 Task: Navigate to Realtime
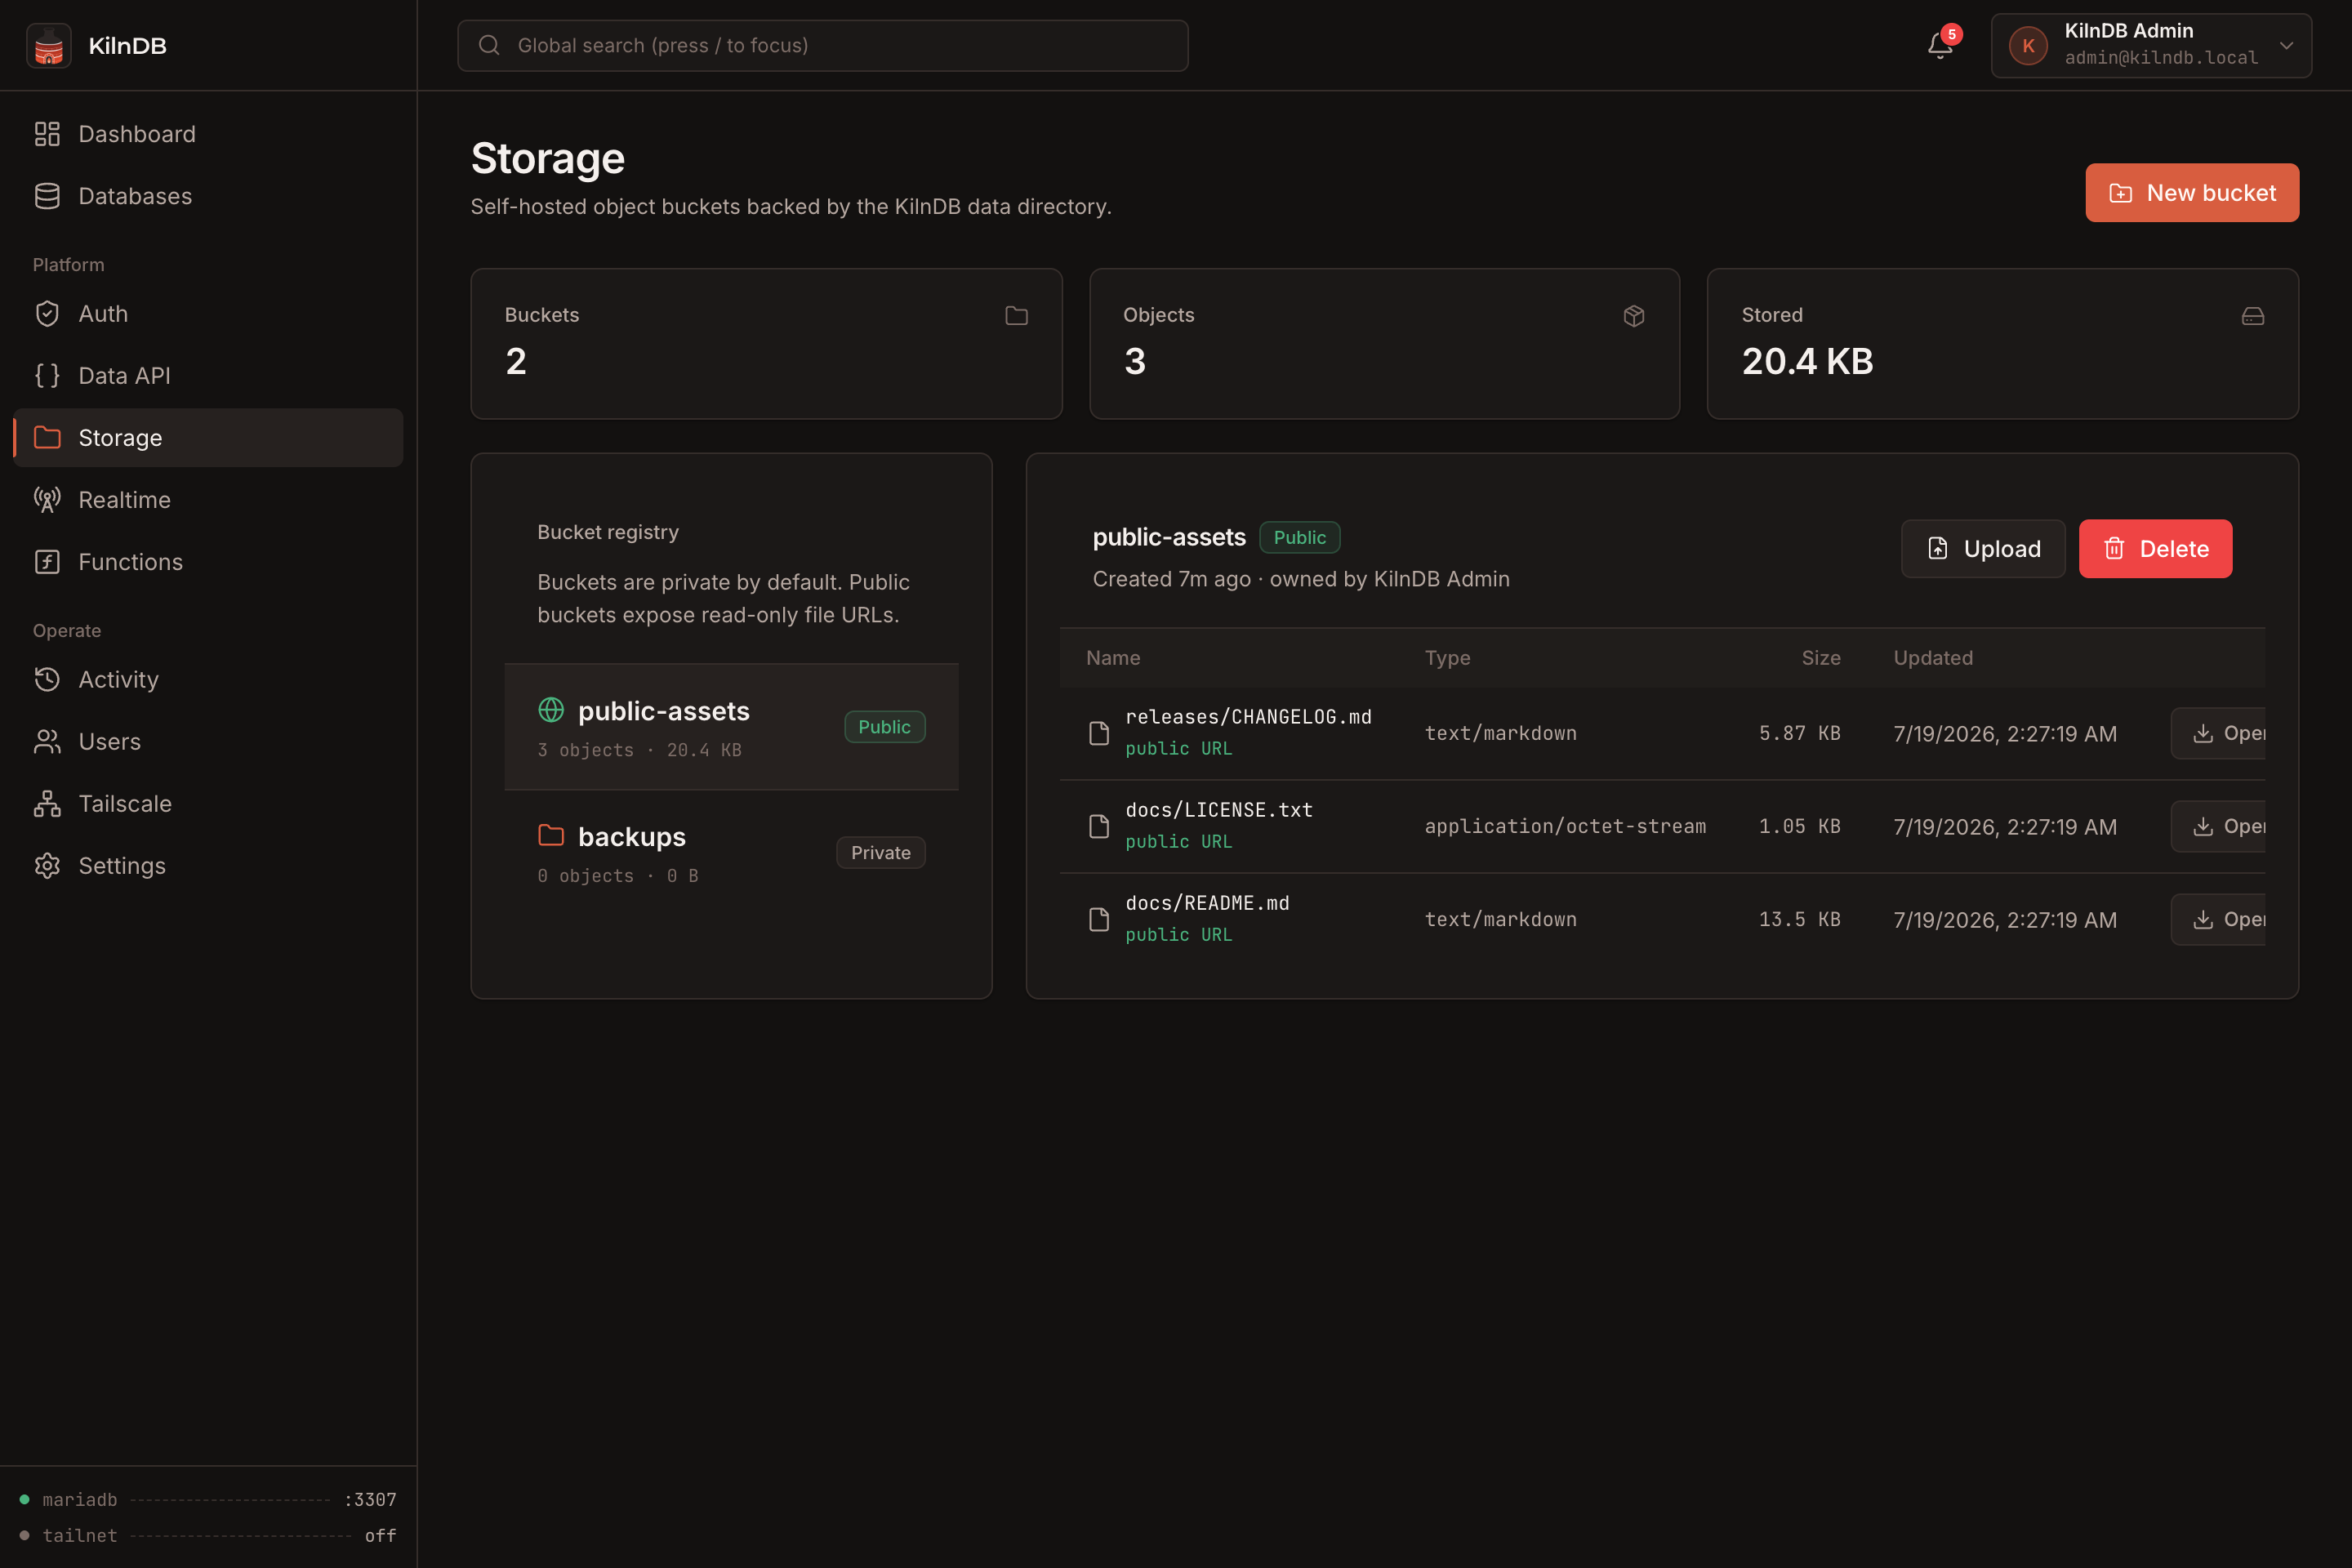(208, 500)
